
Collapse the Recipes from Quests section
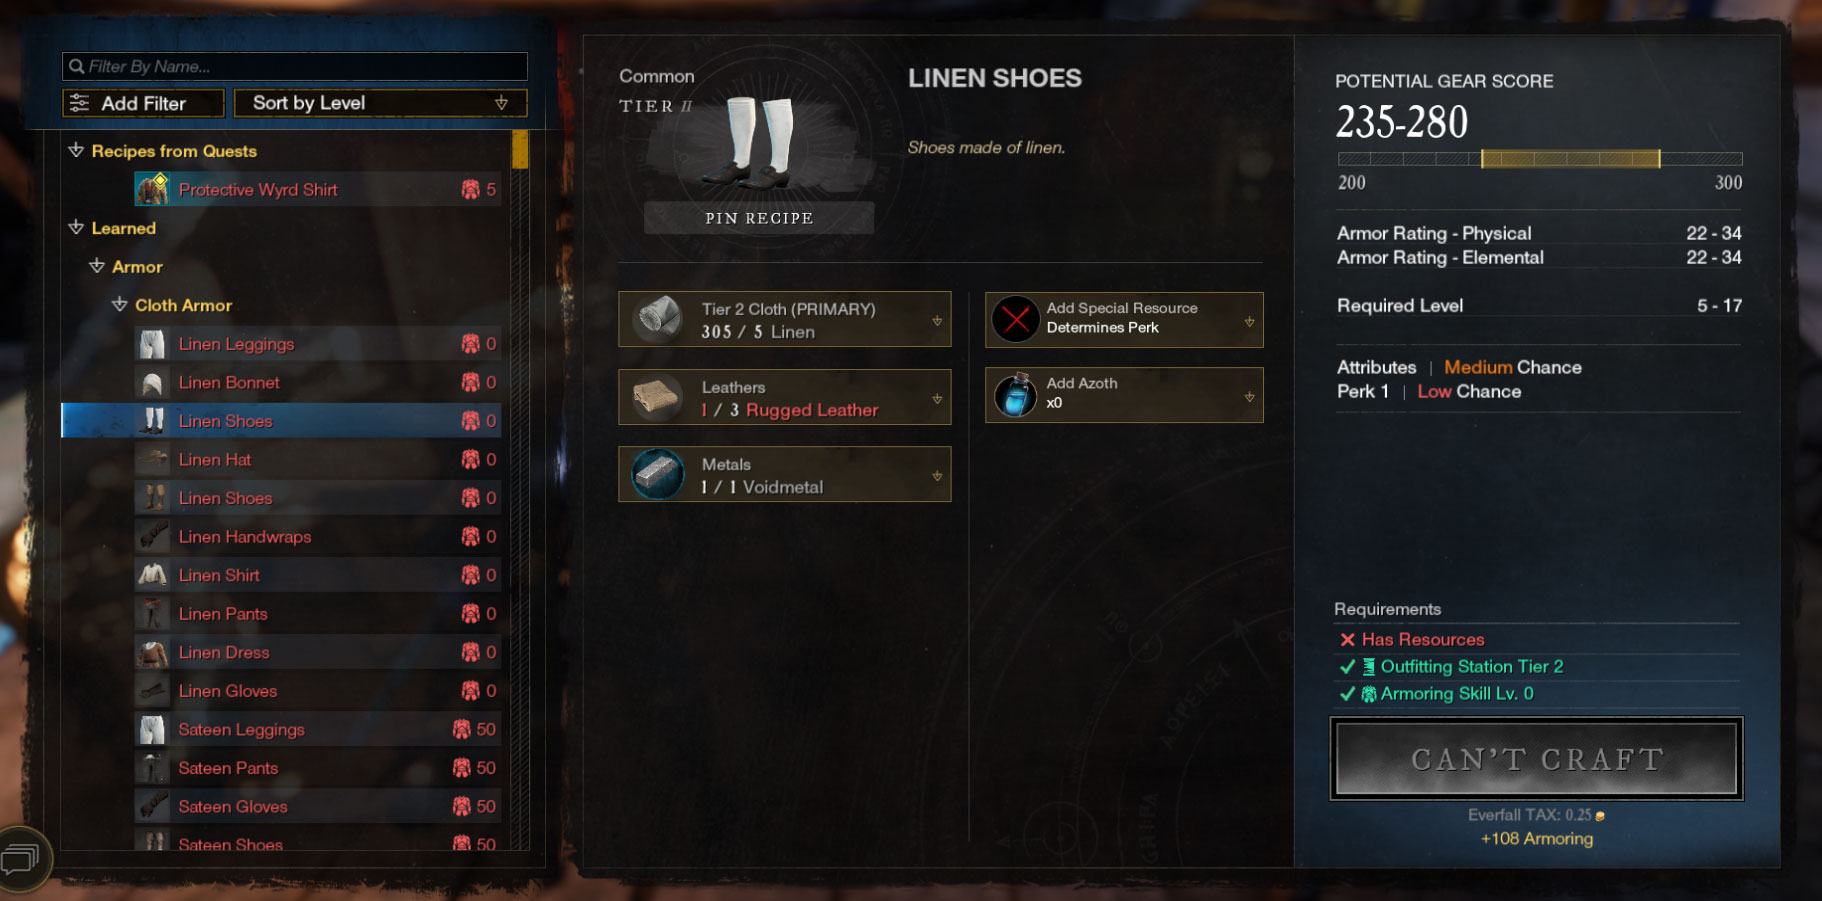pyautogui.click(x=76, y=150)
